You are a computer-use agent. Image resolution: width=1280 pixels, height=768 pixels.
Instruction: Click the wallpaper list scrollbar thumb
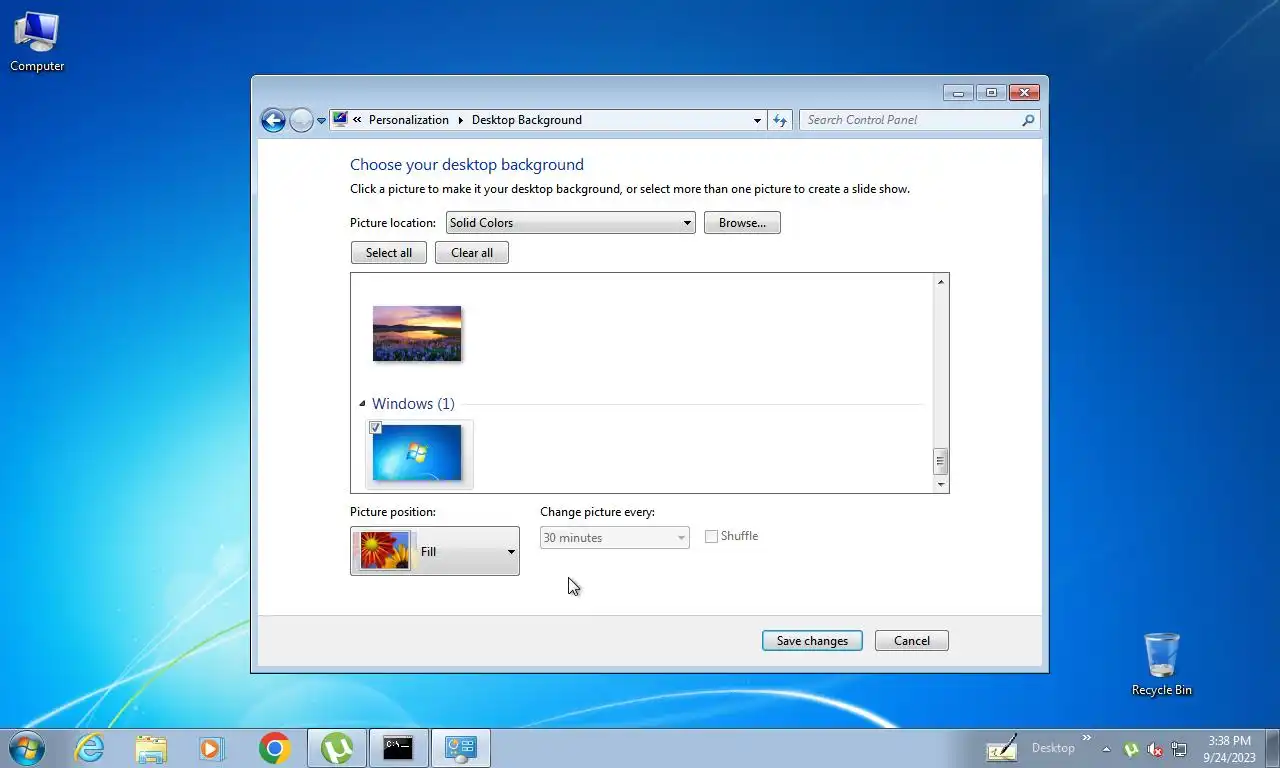940,461
